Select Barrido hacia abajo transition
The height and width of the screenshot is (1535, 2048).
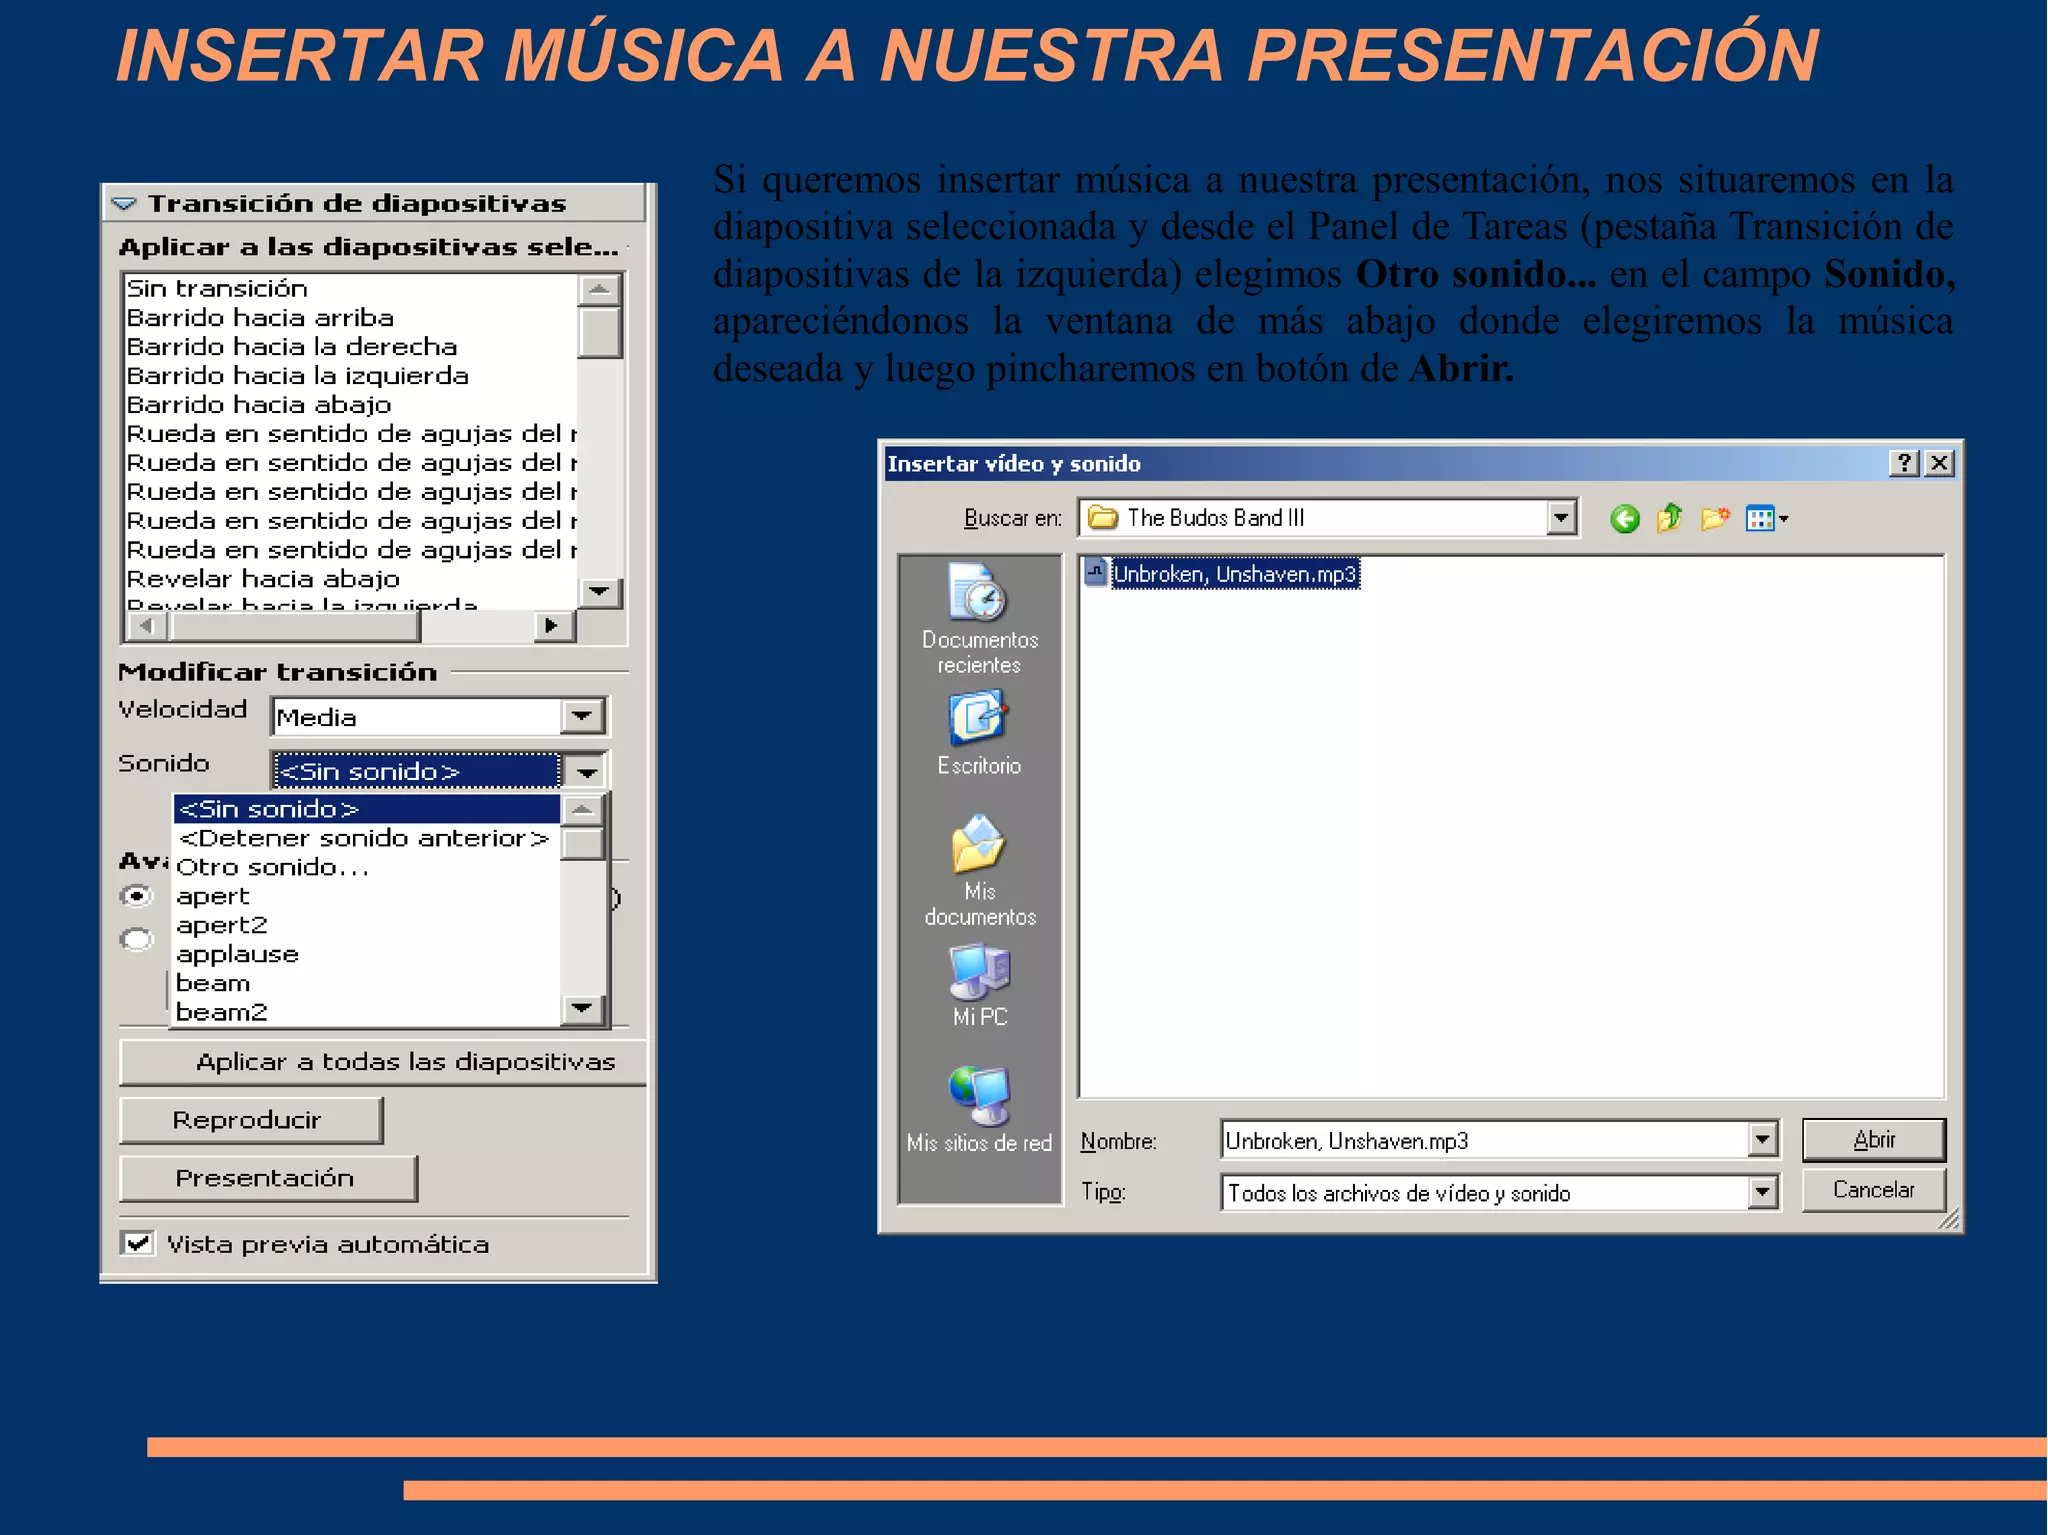tap(351, 405)
